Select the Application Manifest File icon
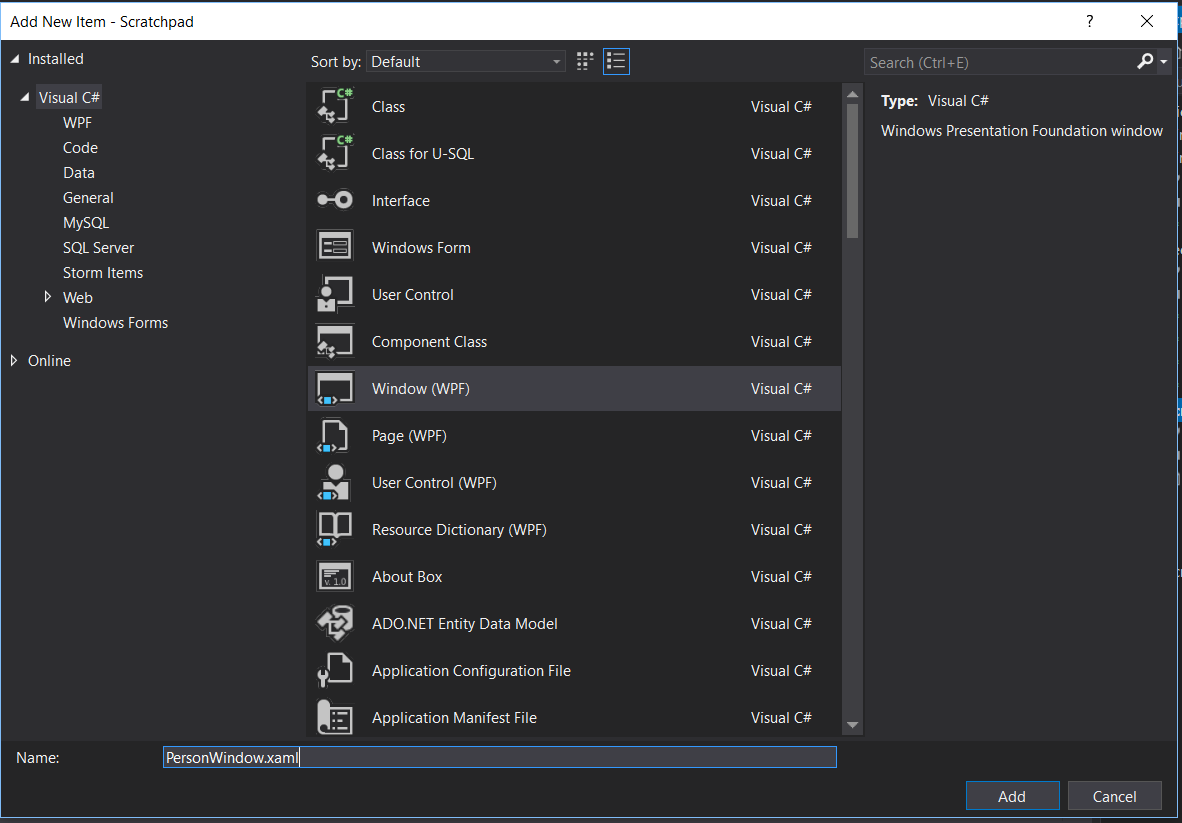The image size is (1182, 823). 335,717
